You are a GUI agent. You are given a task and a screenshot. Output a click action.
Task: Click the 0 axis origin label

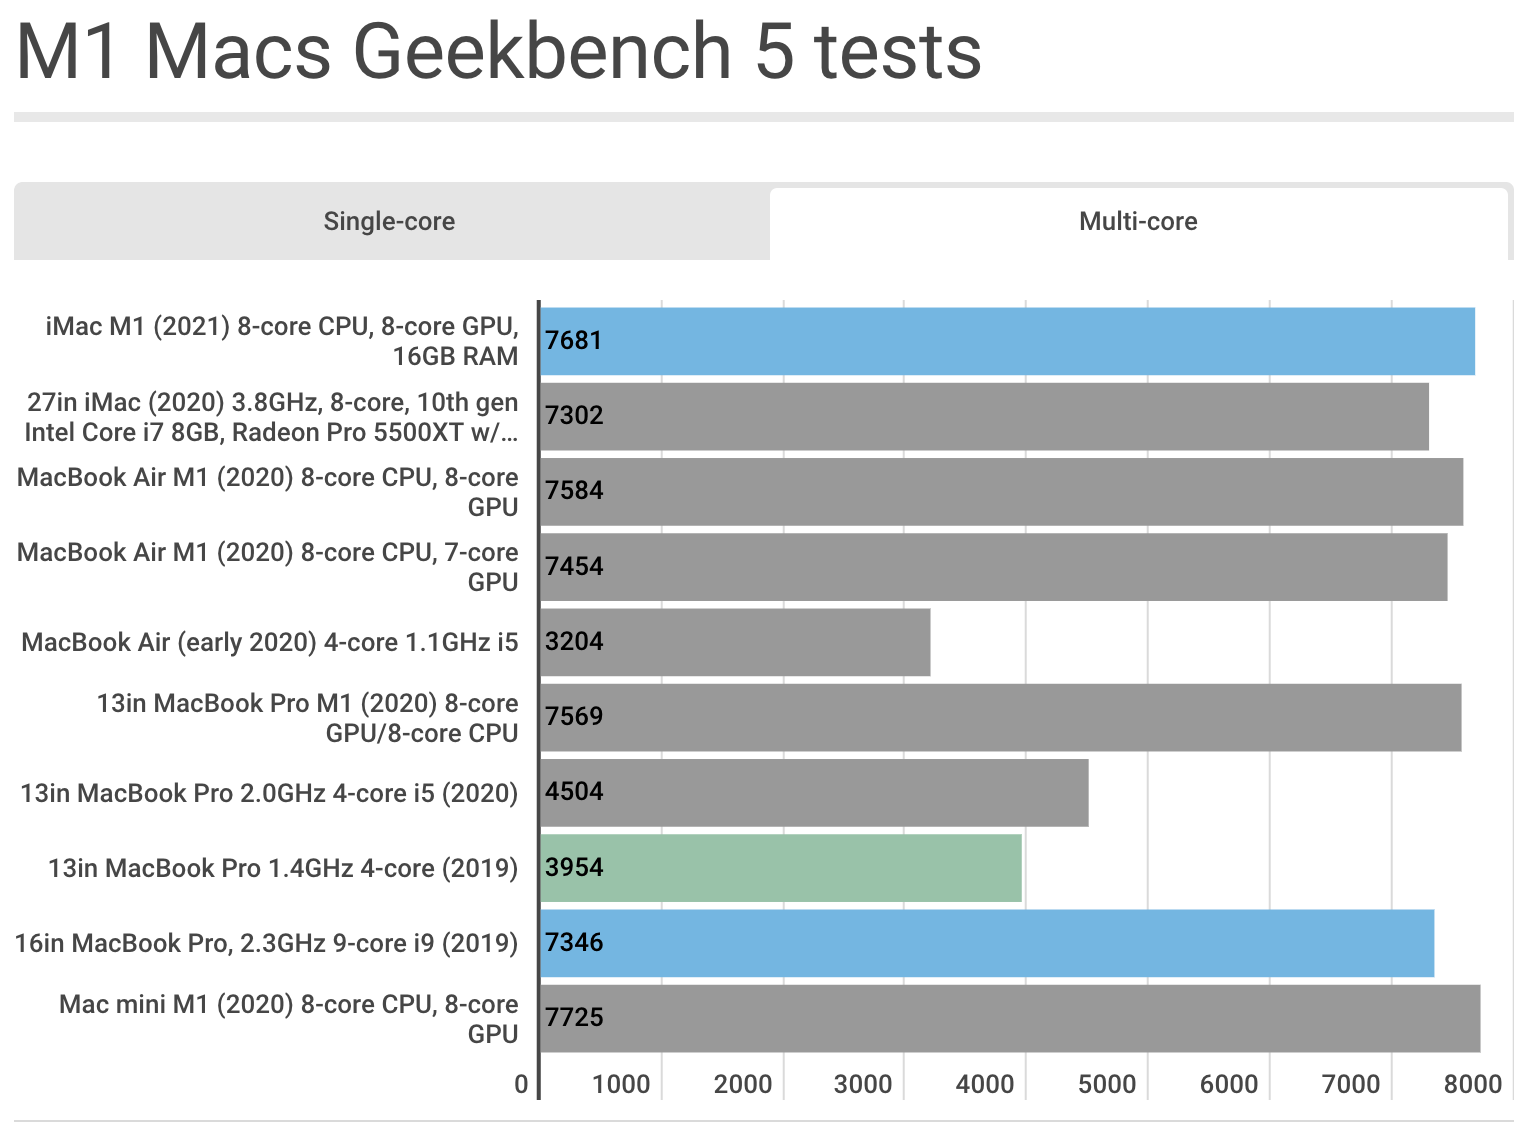click(x=521, y=1083)
